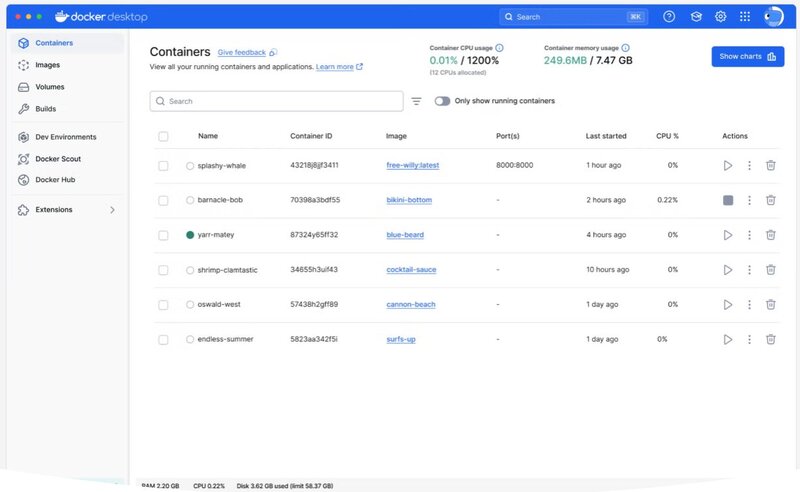Viewport: 800px width, 492px height.
Task: Toggle Only show running containers switch
Action: click(x=442, y=101)
